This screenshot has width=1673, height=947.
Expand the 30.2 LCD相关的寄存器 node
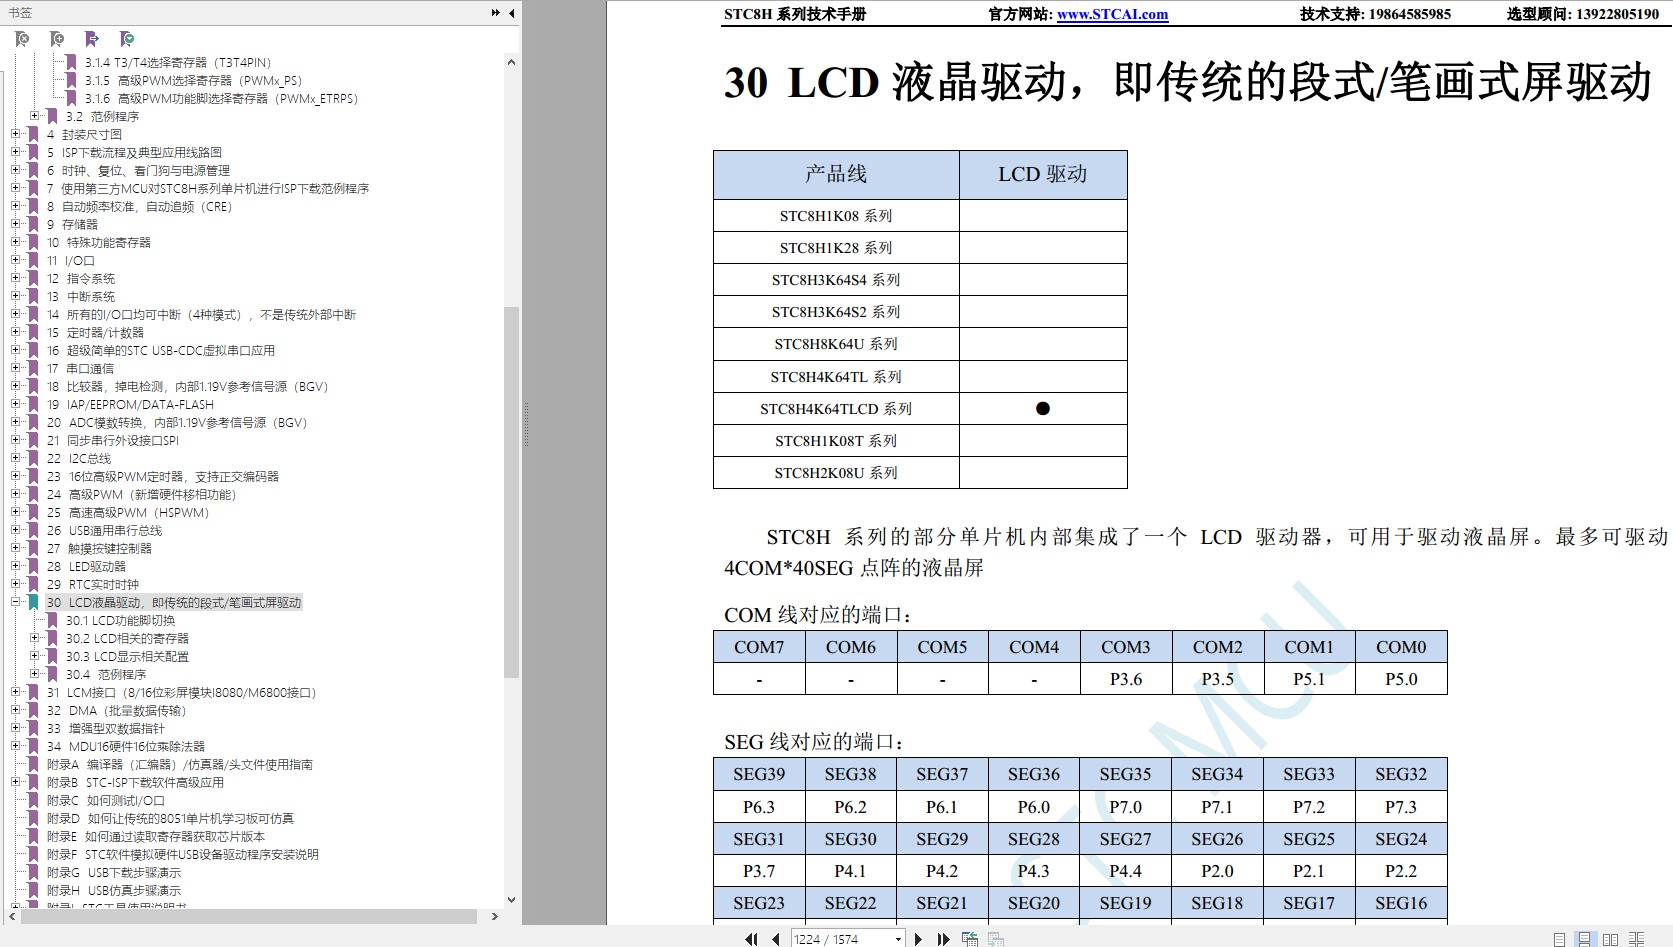(35, 638)
